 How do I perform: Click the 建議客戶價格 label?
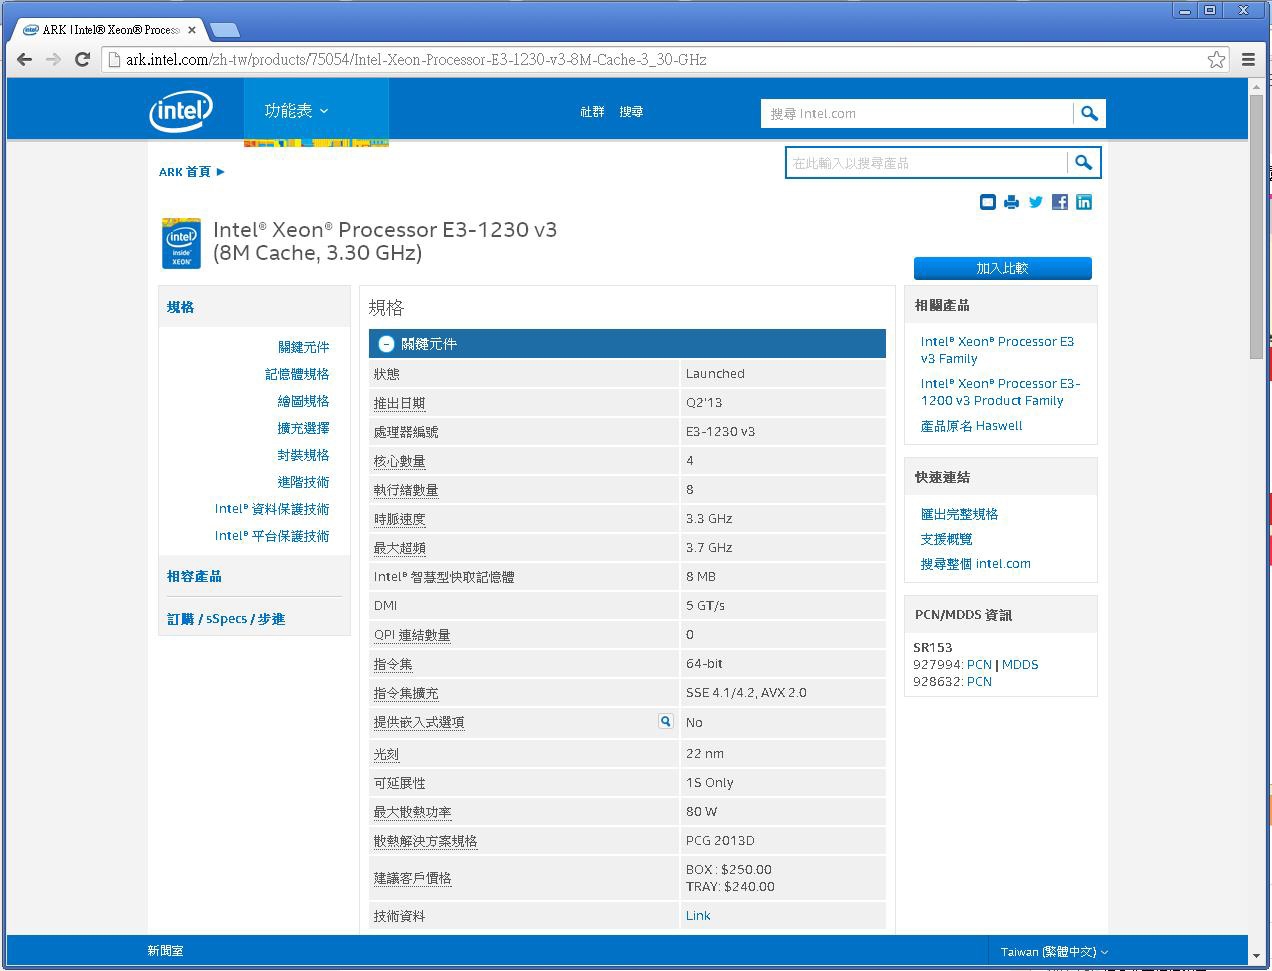coord(412,878)
